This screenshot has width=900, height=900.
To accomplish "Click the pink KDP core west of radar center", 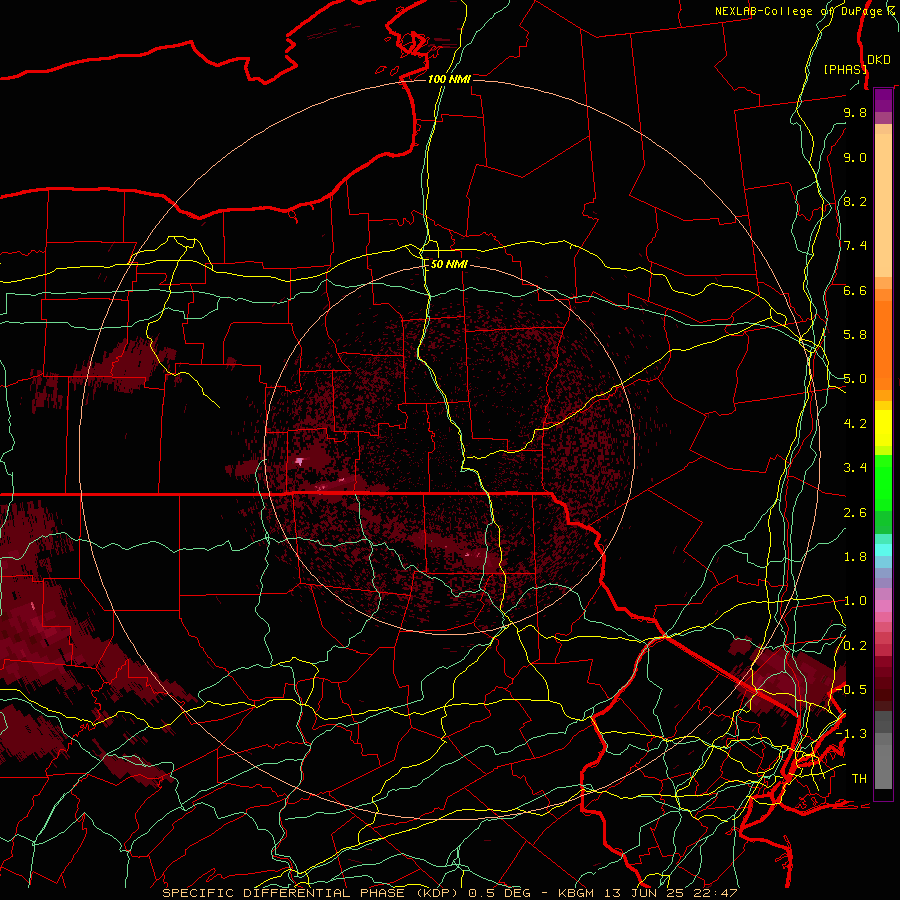I will pos(300,461).
